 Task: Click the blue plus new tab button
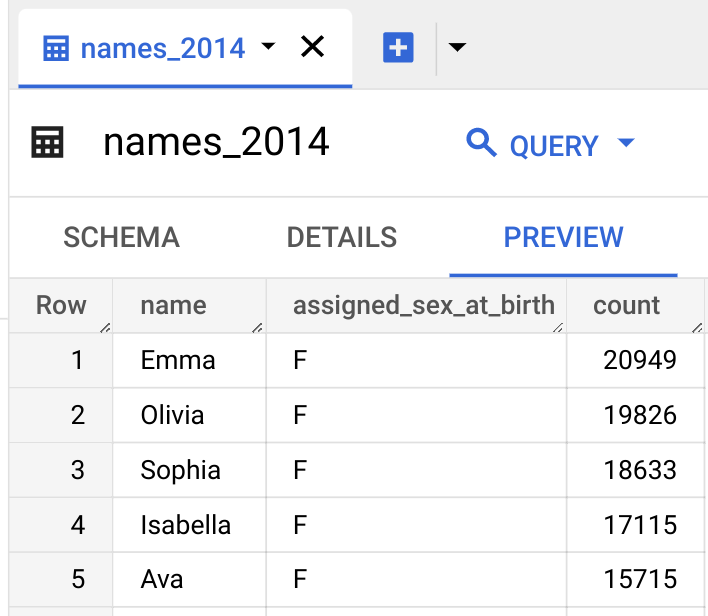[x=398, y=47]
